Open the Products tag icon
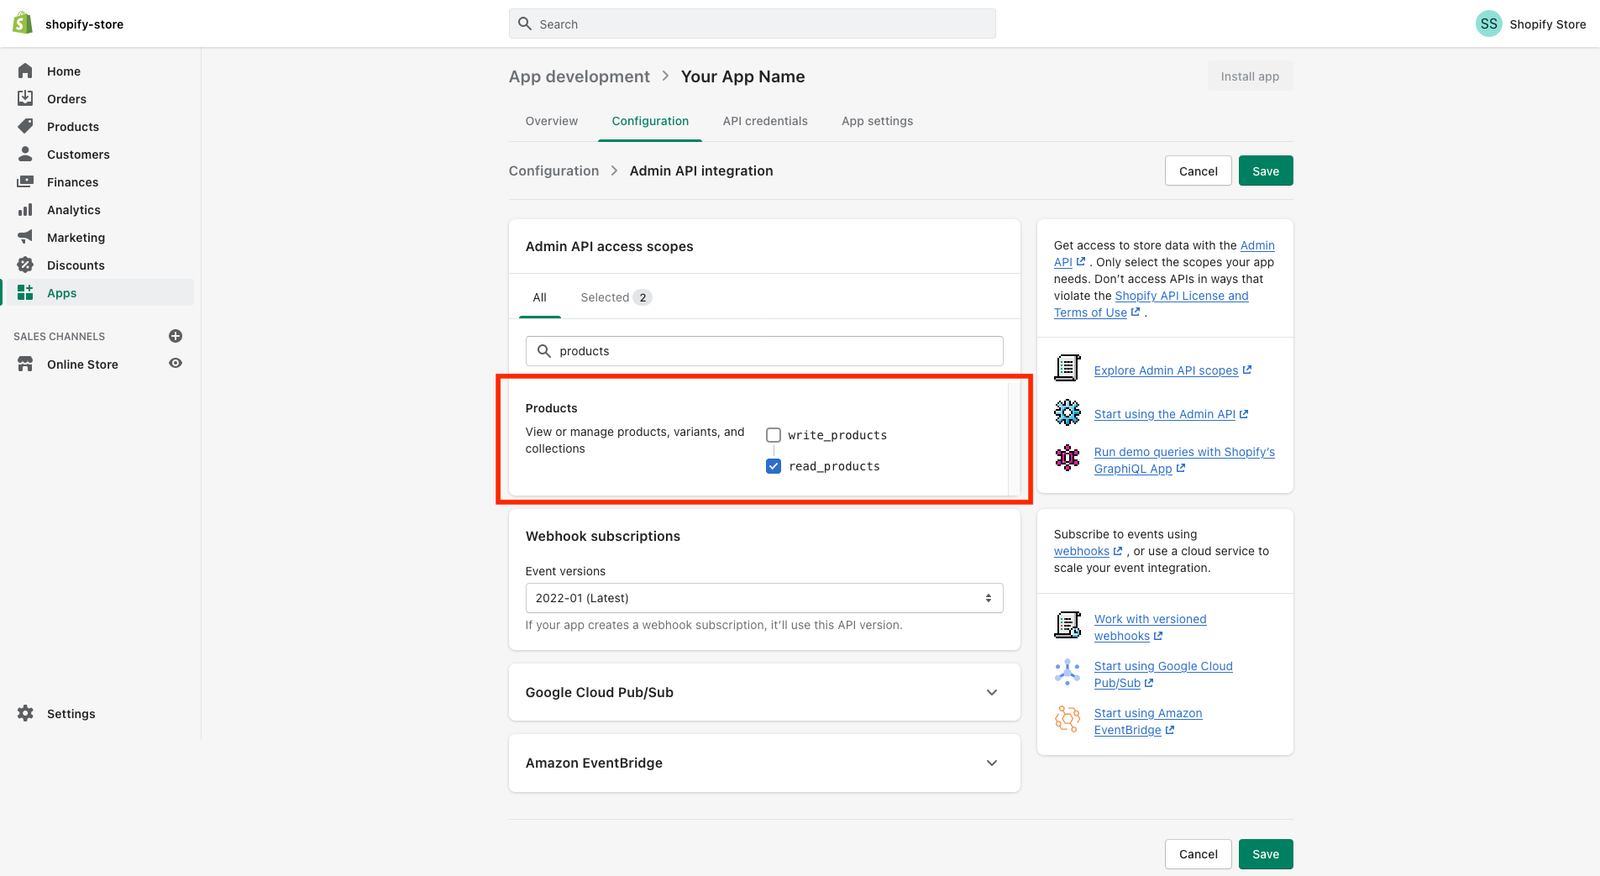 click(x=26, y=126)
